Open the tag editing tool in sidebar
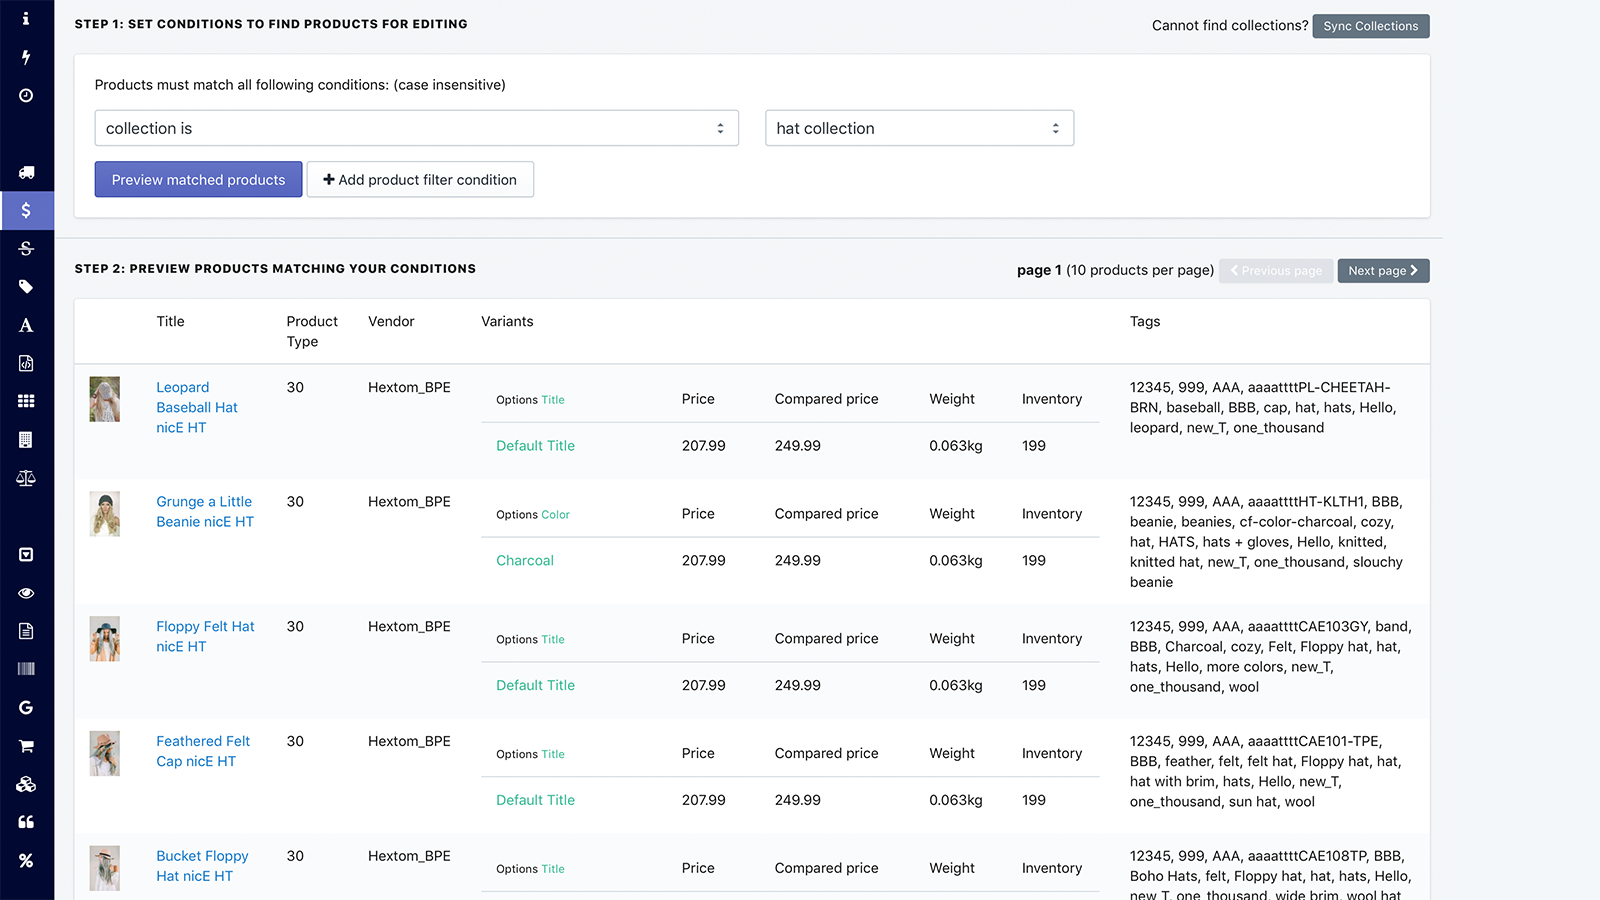The image size is (1600, 900). click(x=26, y=287)
